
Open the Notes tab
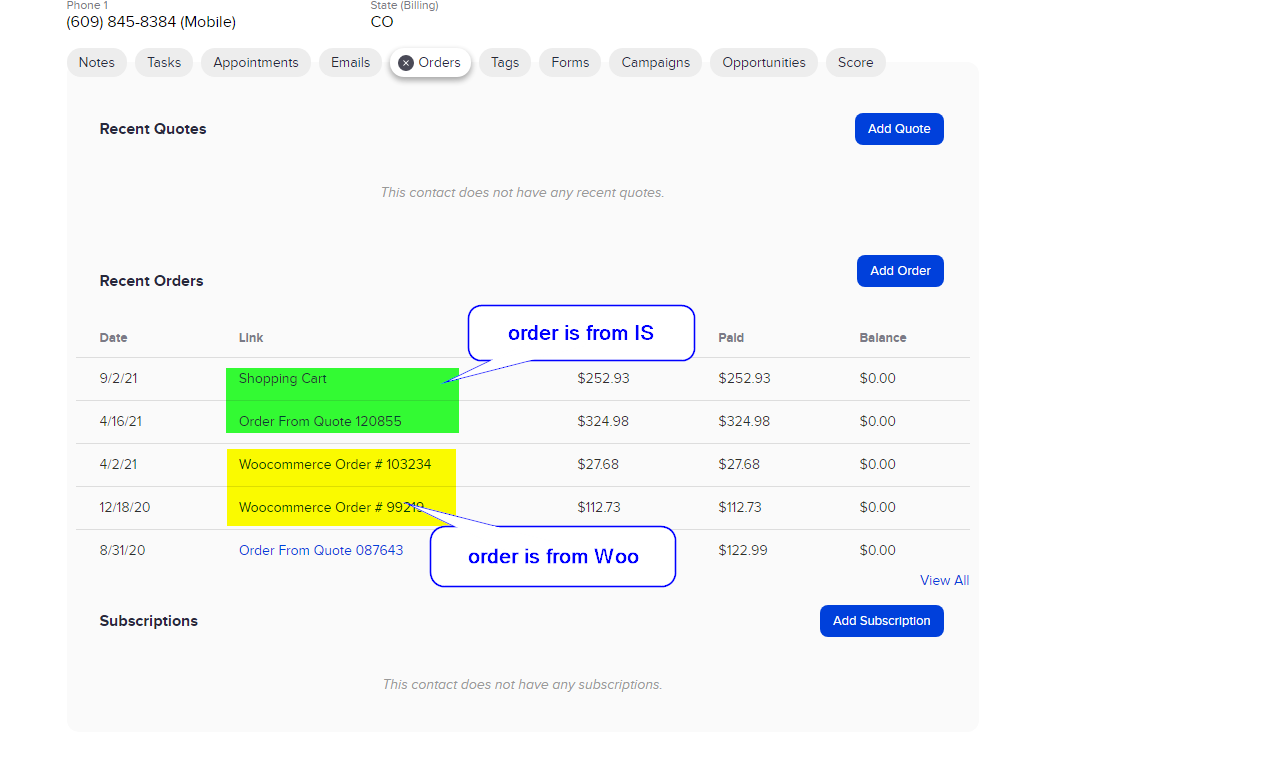[97, 62]
